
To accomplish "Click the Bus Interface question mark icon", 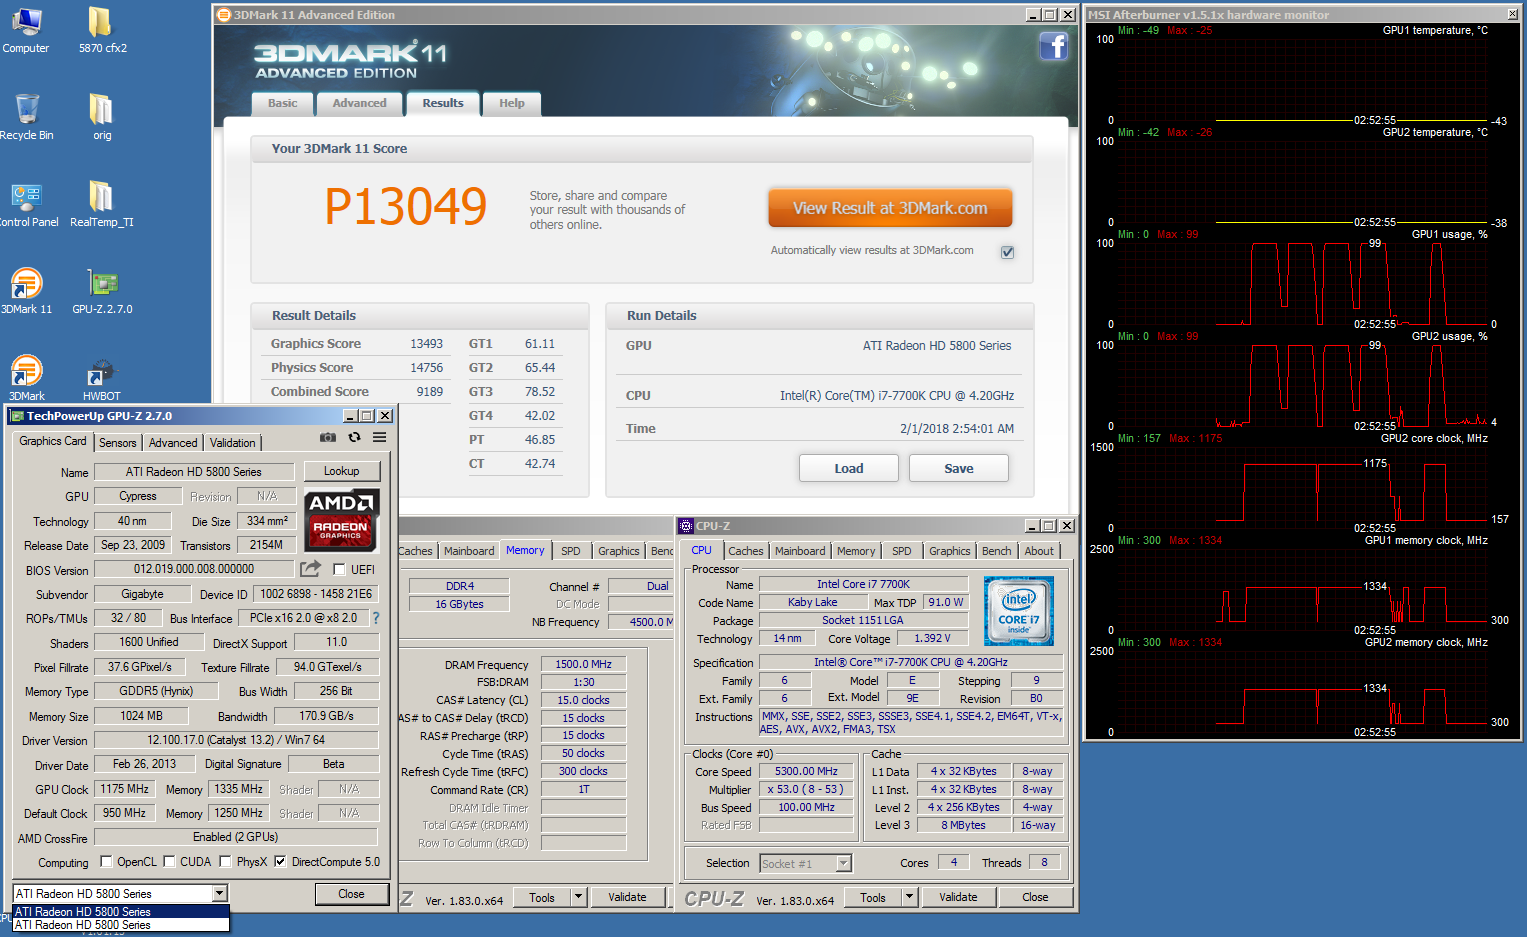I will (x=376, y=618).
